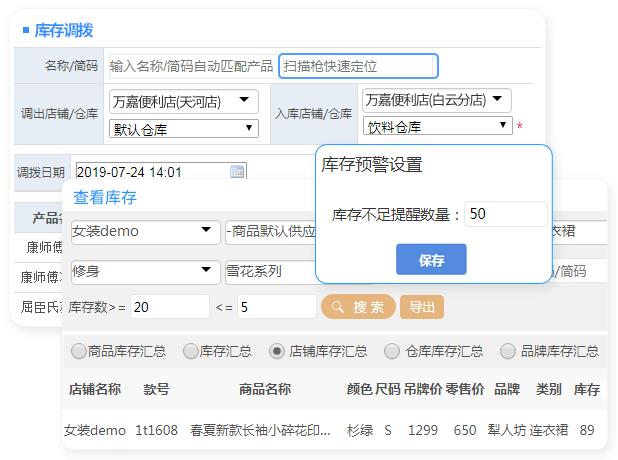Viewport: 618px width, 460px height.
Task: Click the 1299 tag price cell
Action: [423, 430]
